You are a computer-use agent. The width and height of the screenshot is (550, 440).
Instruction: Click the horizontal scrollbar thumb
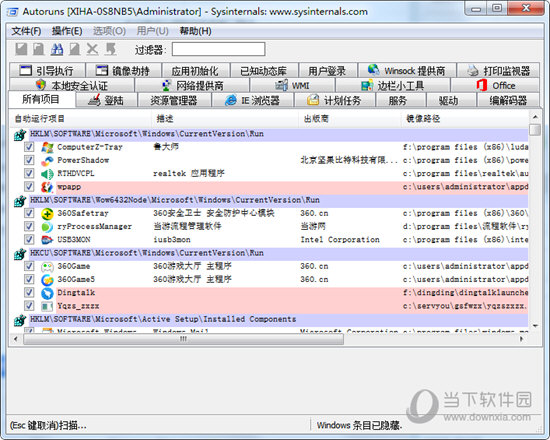click(x=183, y=339)
